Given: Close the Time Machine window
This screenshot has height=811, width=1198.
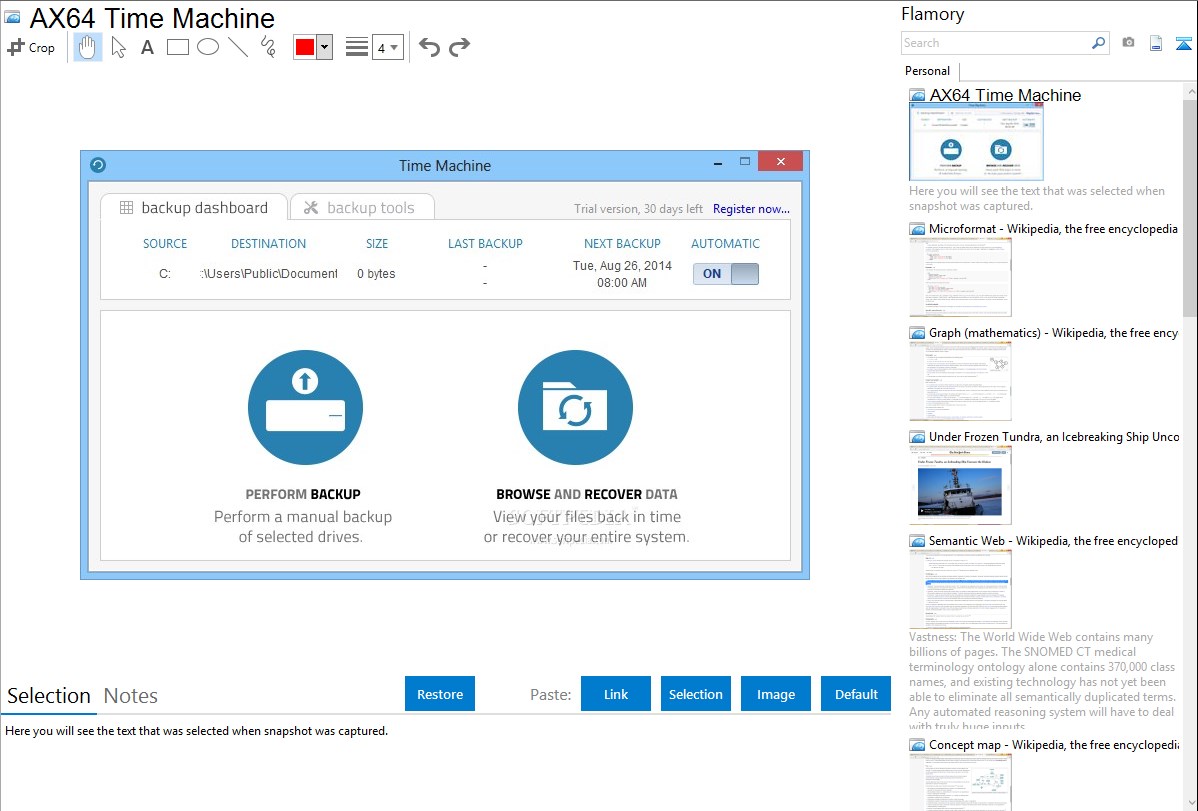Looking at the screenshot, I should 781,161.
